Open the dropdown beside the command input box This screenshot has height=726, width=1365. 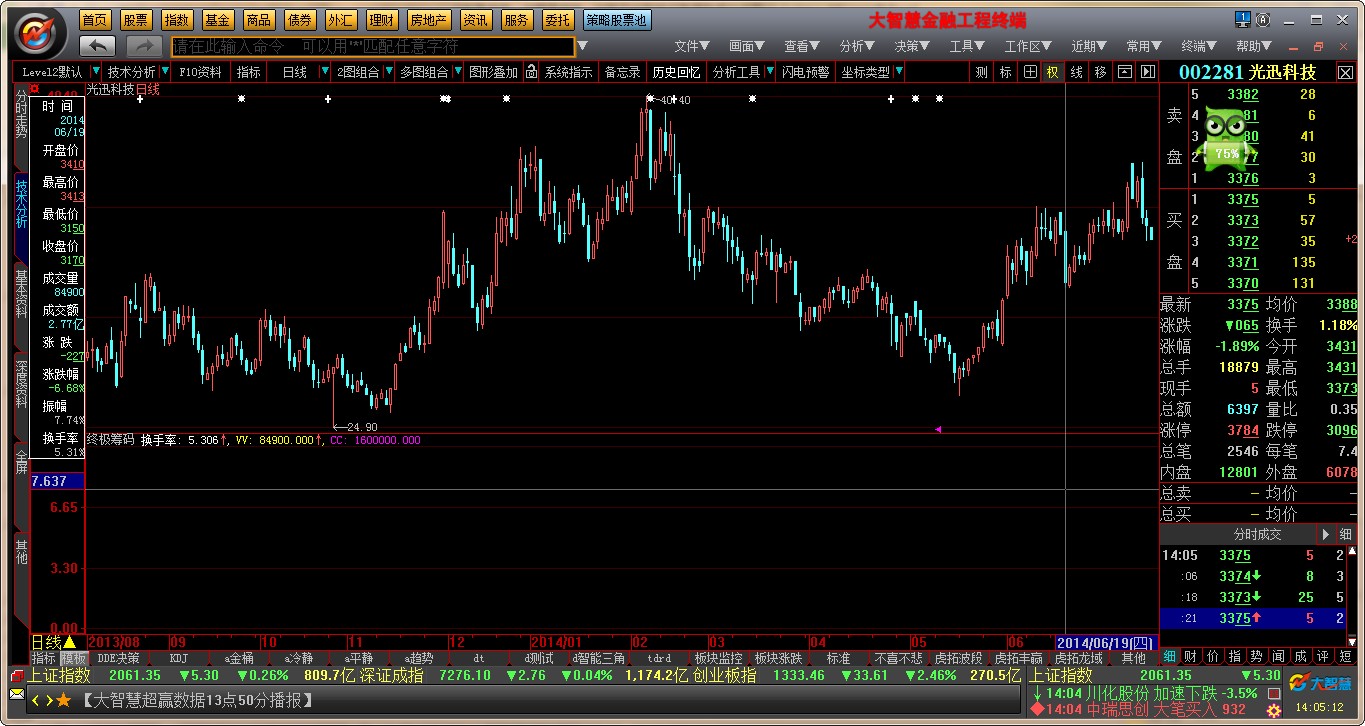pos(583,46)
